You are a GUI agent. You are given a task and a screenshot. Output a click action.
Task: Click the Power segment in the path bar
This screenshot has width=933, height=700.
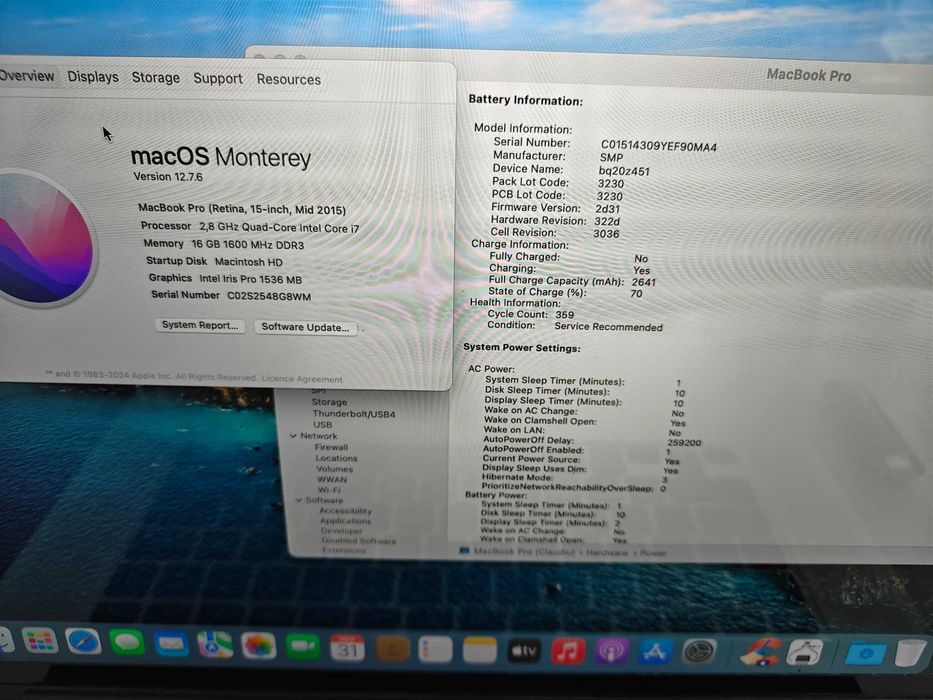653,553
